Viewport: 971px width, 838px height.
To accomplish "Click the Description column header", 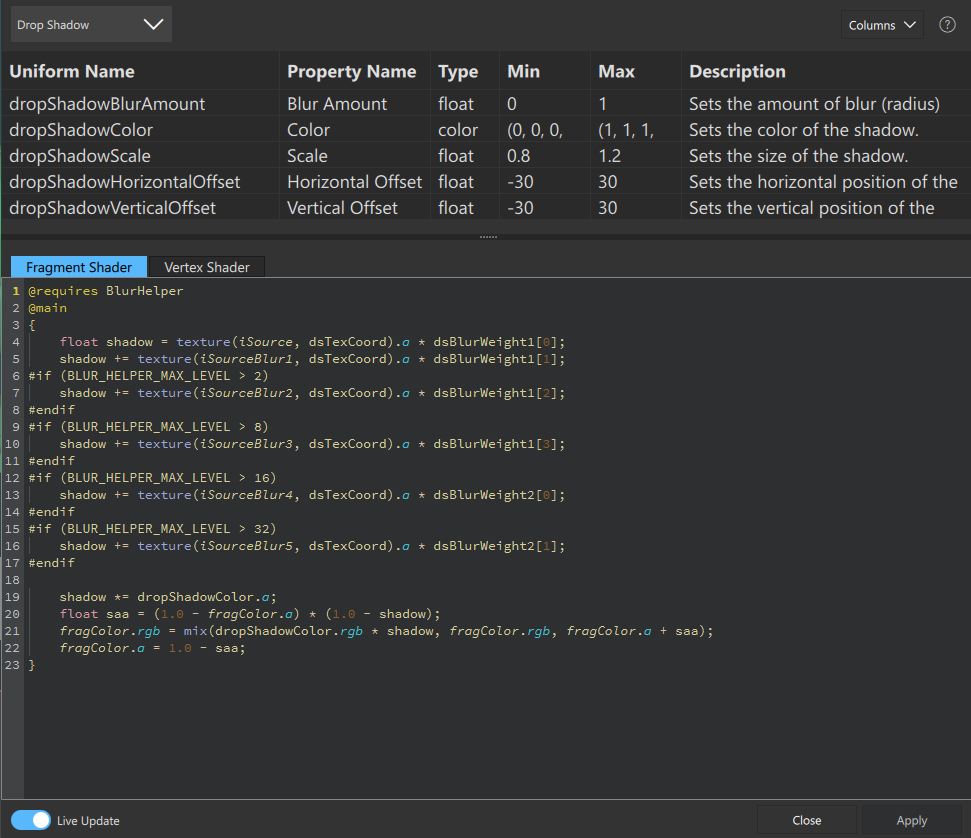I will click(736, 71).
